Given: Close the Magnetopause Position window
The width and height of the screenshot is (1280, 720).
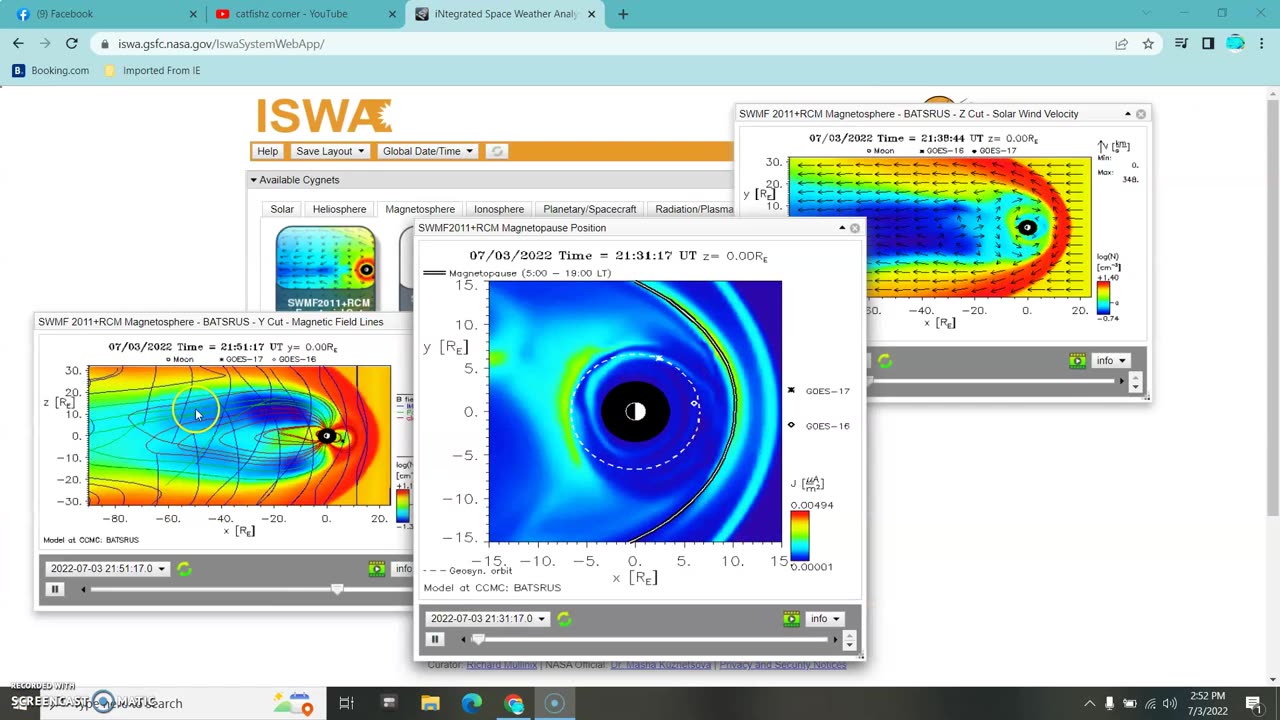Looking at the screenshot, I should pyautogui.click(x=855, y=228).
